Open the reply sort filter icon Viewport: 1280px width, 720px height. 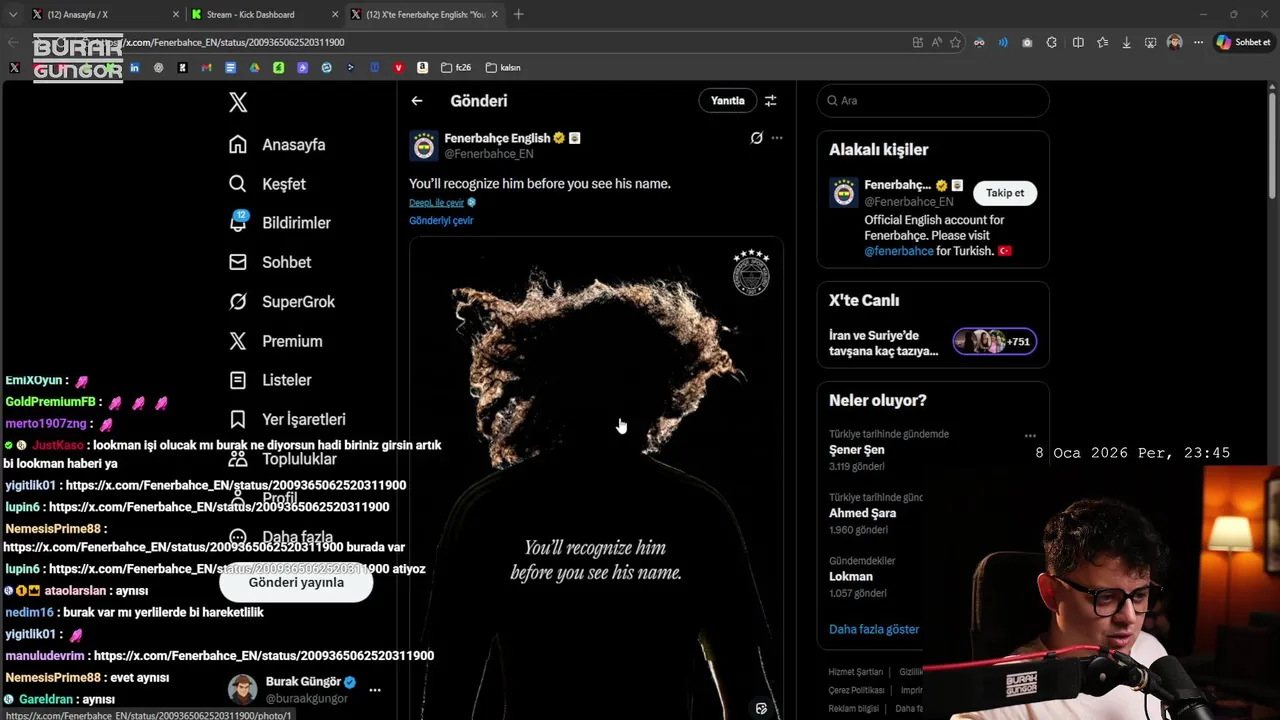[x=770, y=101]
